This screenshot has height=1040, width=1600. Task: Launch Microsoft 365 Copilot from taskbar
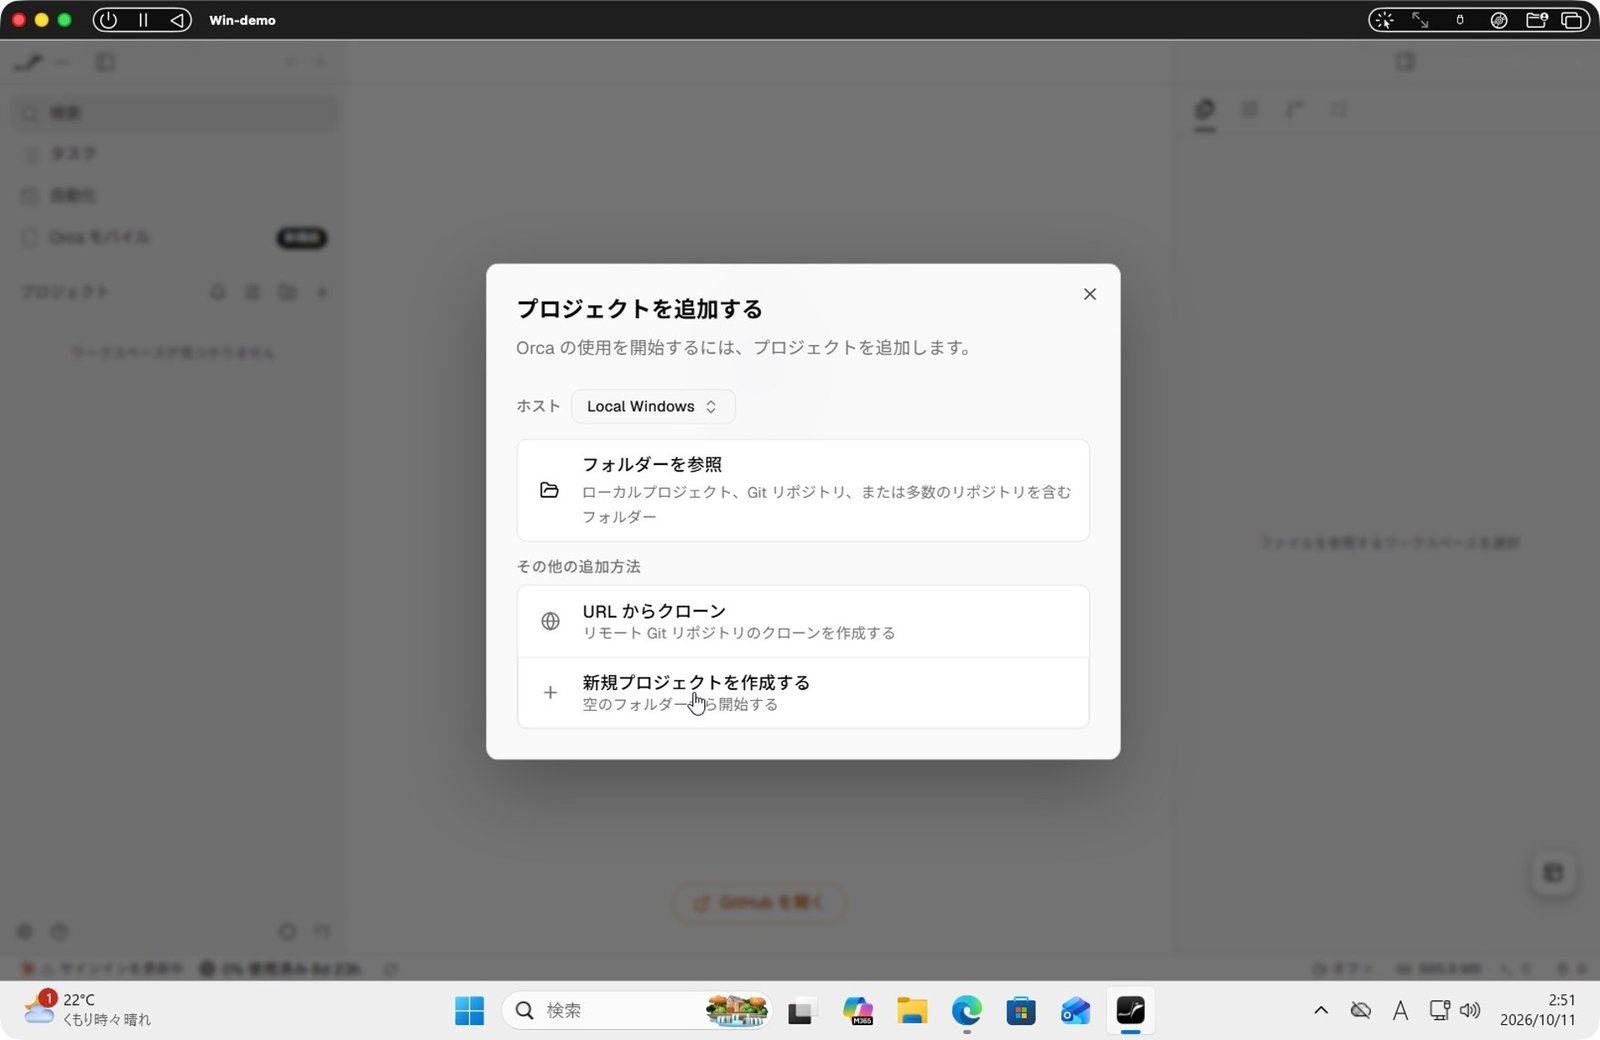pos(857,1011)
